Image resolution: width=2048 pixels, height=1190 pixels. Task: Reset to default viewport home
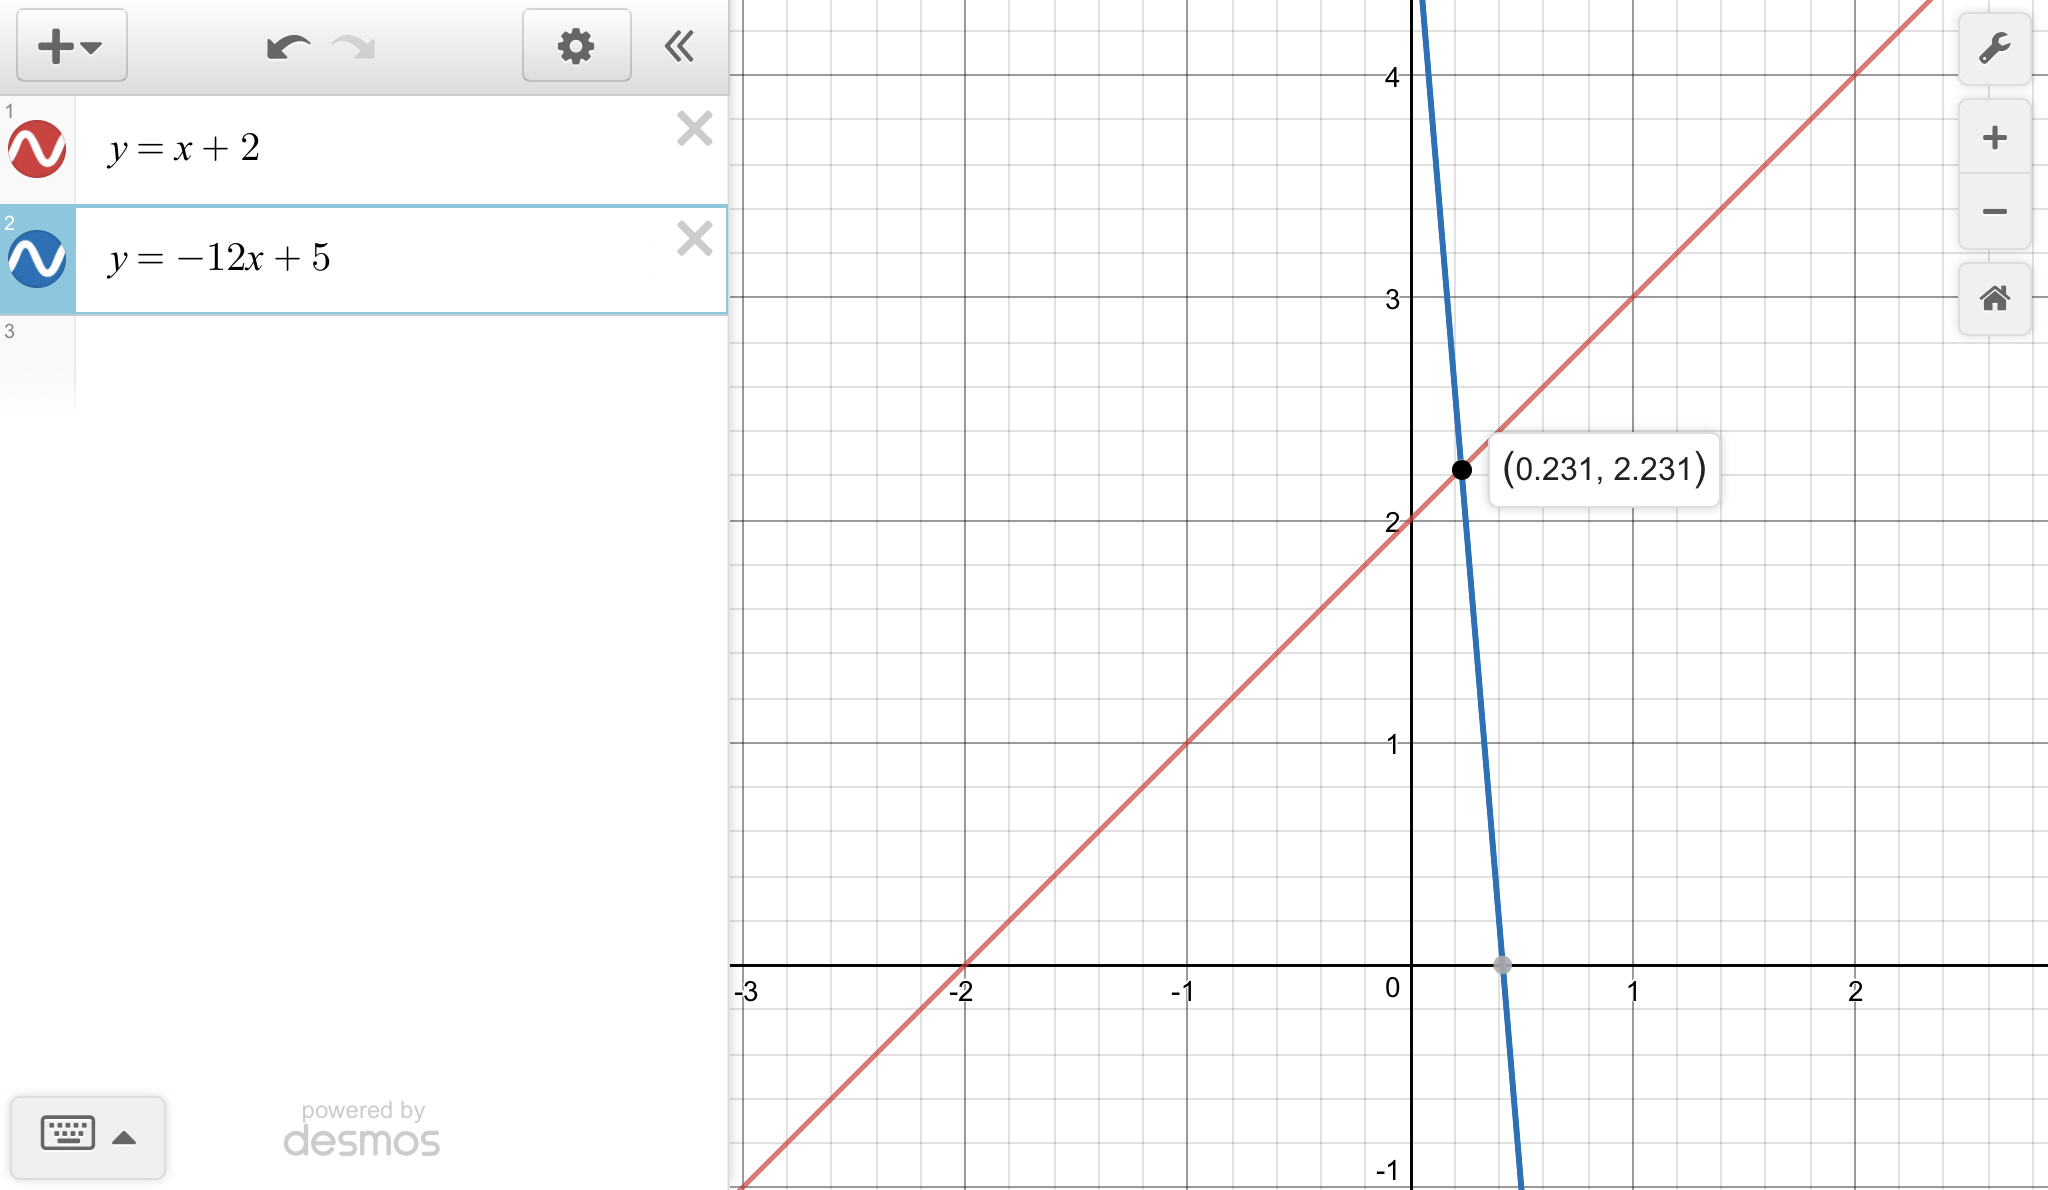[1994, 298]
